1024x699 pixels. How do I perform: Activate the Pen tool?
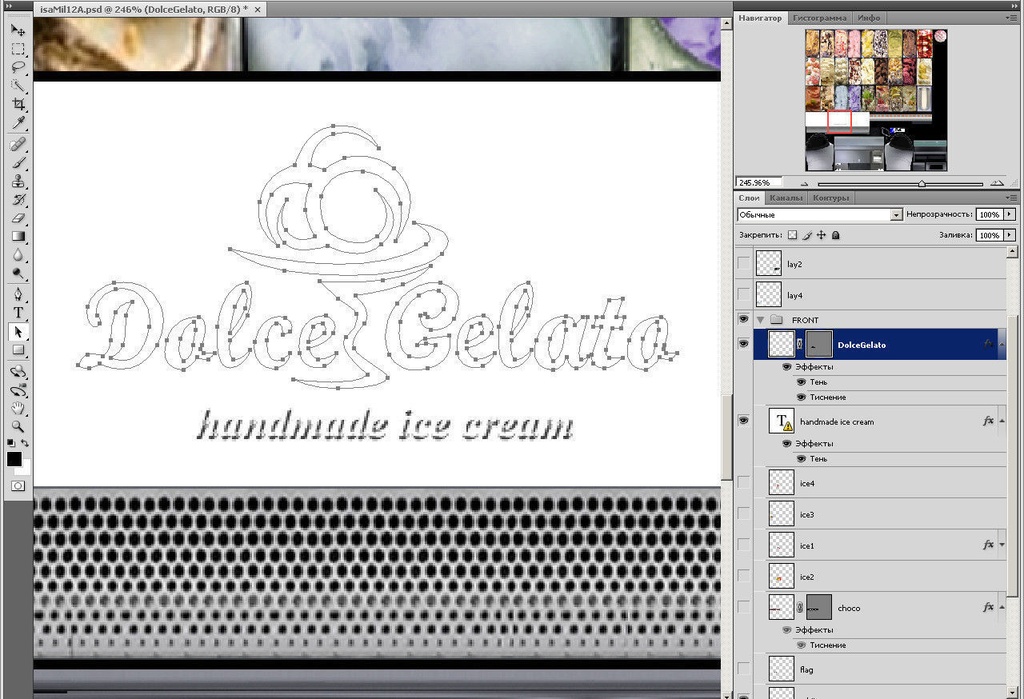(18, 294)
